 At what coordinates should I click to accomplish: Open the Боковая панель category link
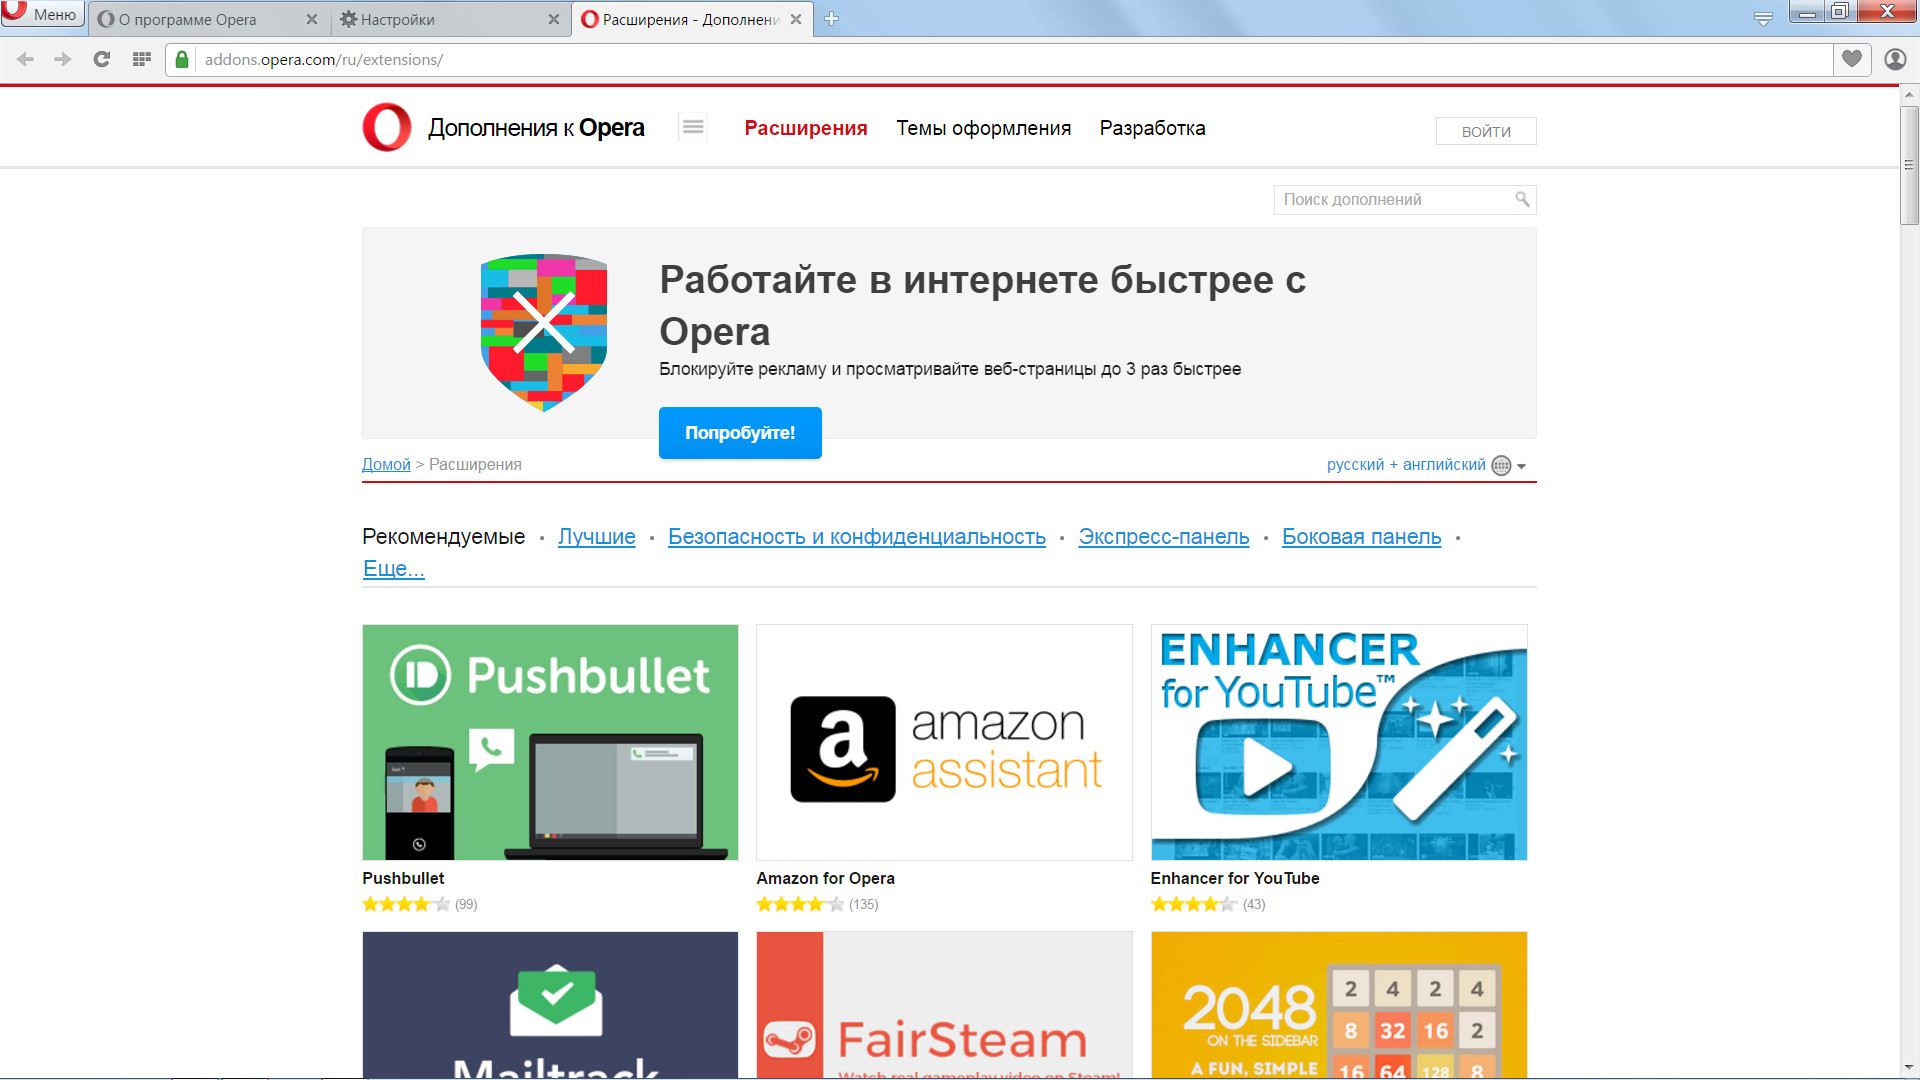(1362, 537)
